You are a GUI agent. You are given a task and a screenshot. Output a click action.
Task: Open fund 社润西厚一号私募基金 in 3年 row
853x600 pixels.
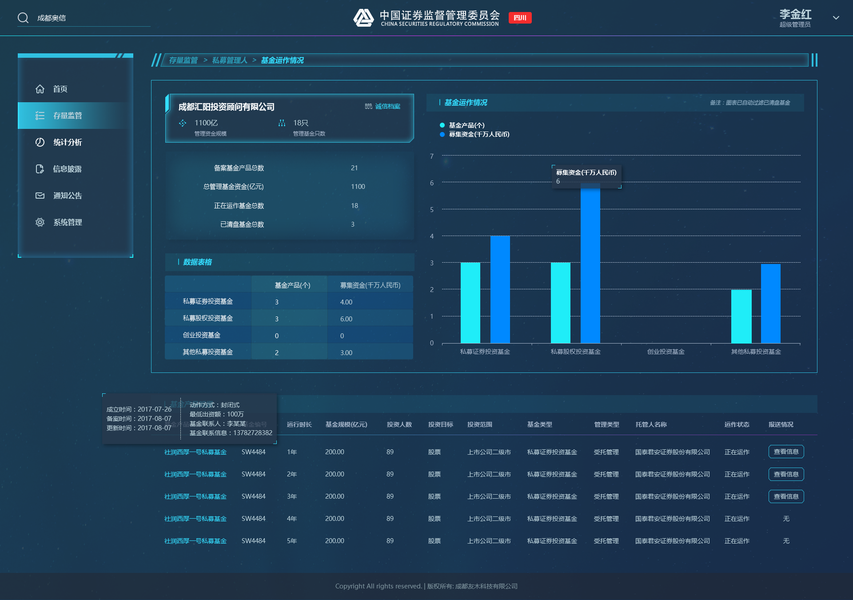point(195,497)
